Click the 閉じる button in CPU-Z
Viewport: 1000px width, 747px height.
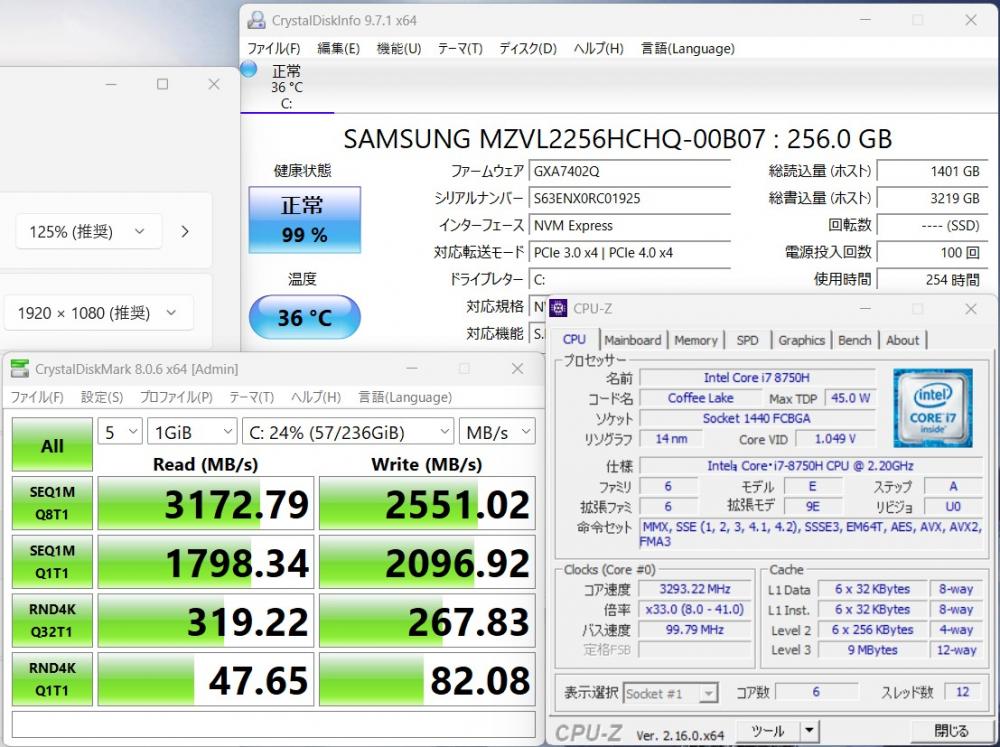(951, 731)
